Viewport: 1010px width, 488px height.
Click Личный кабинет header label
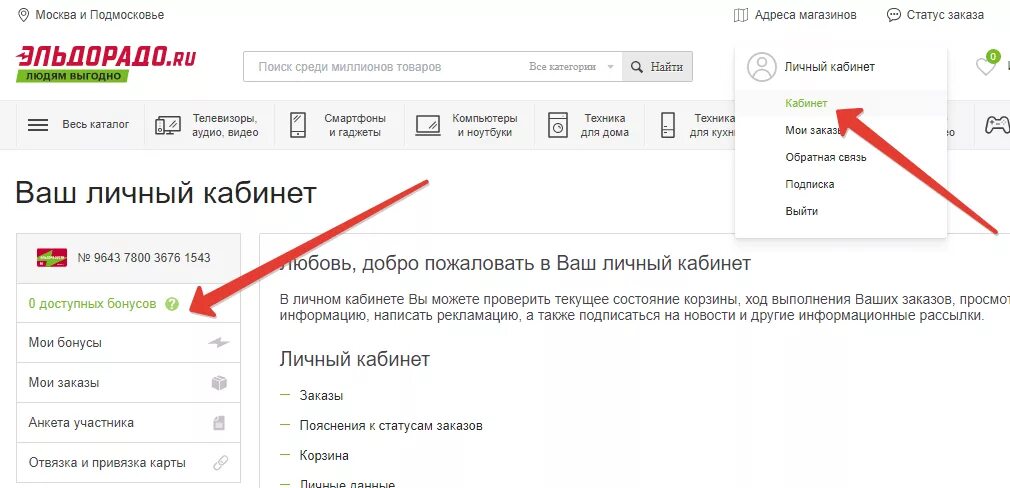click(830, 67)
